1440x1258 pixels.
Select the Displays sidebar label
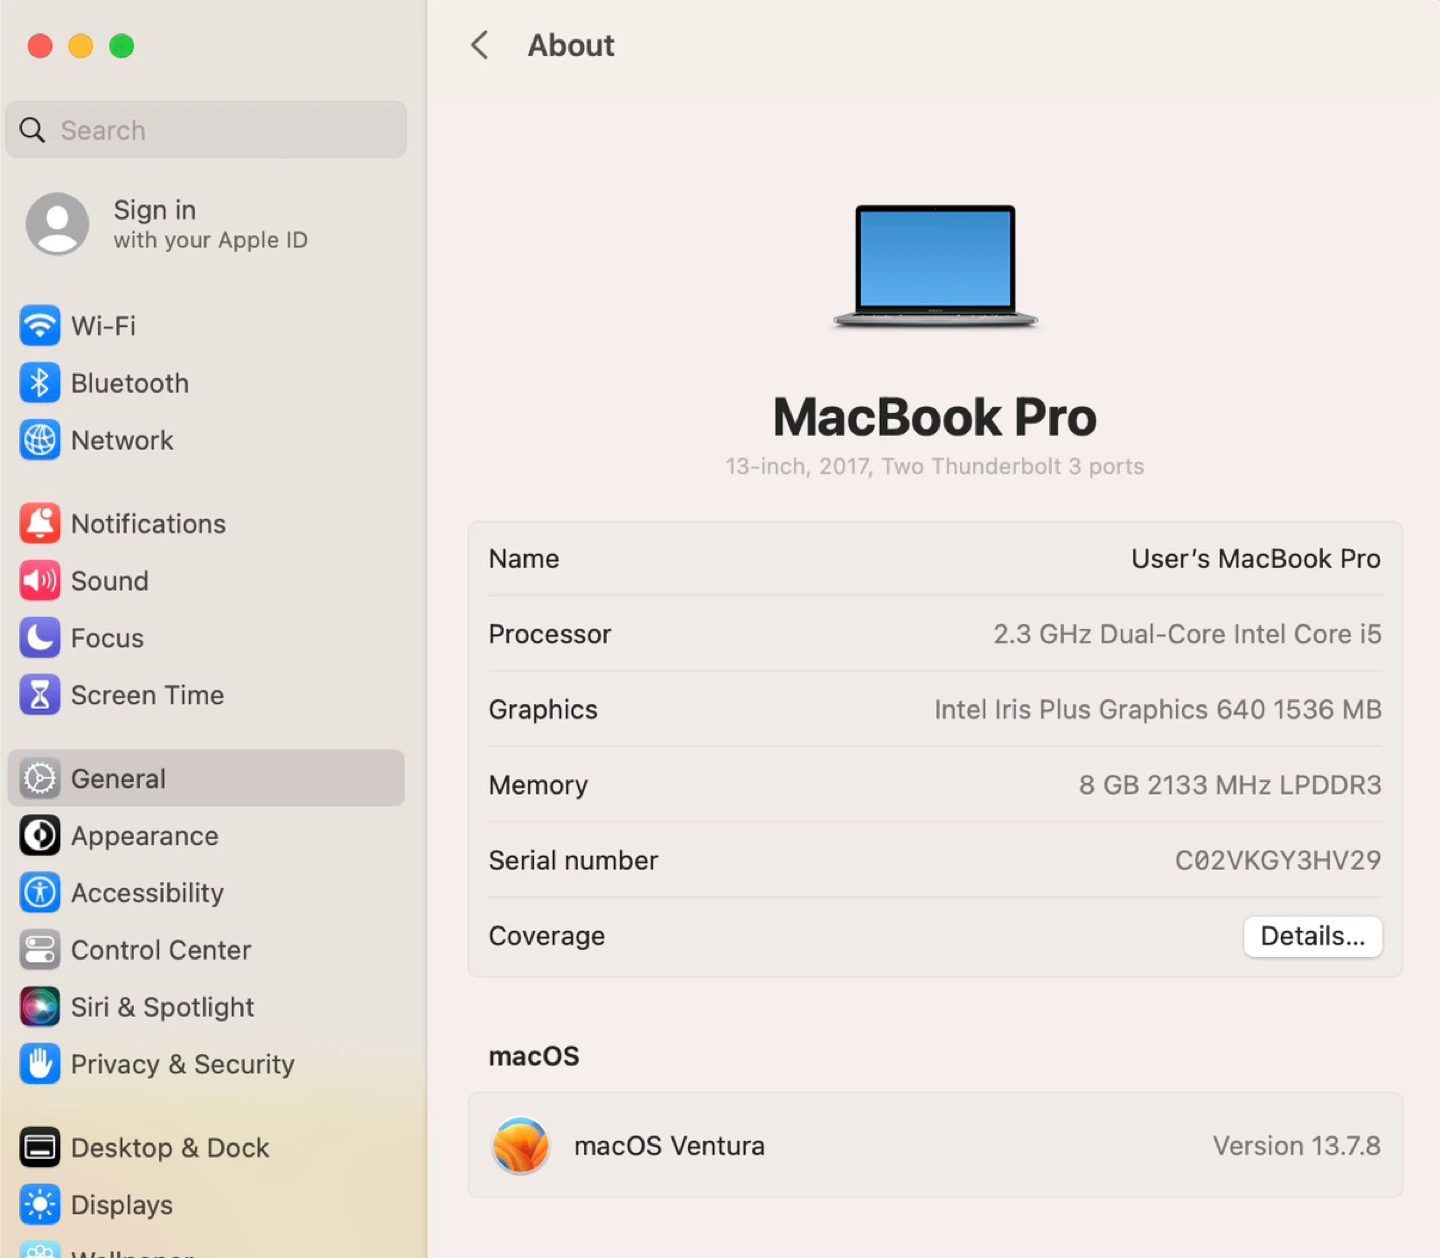coord(122,1205)
